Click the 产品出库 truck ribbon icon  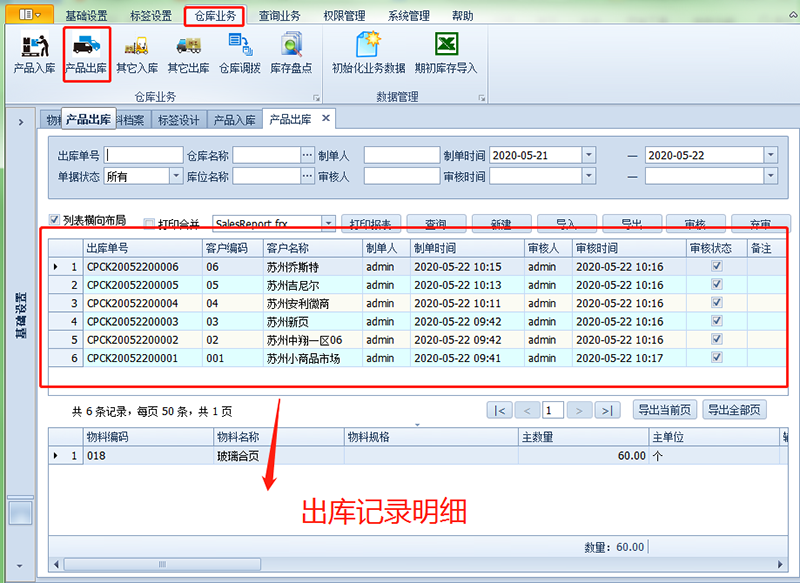[x=86, y=53]
